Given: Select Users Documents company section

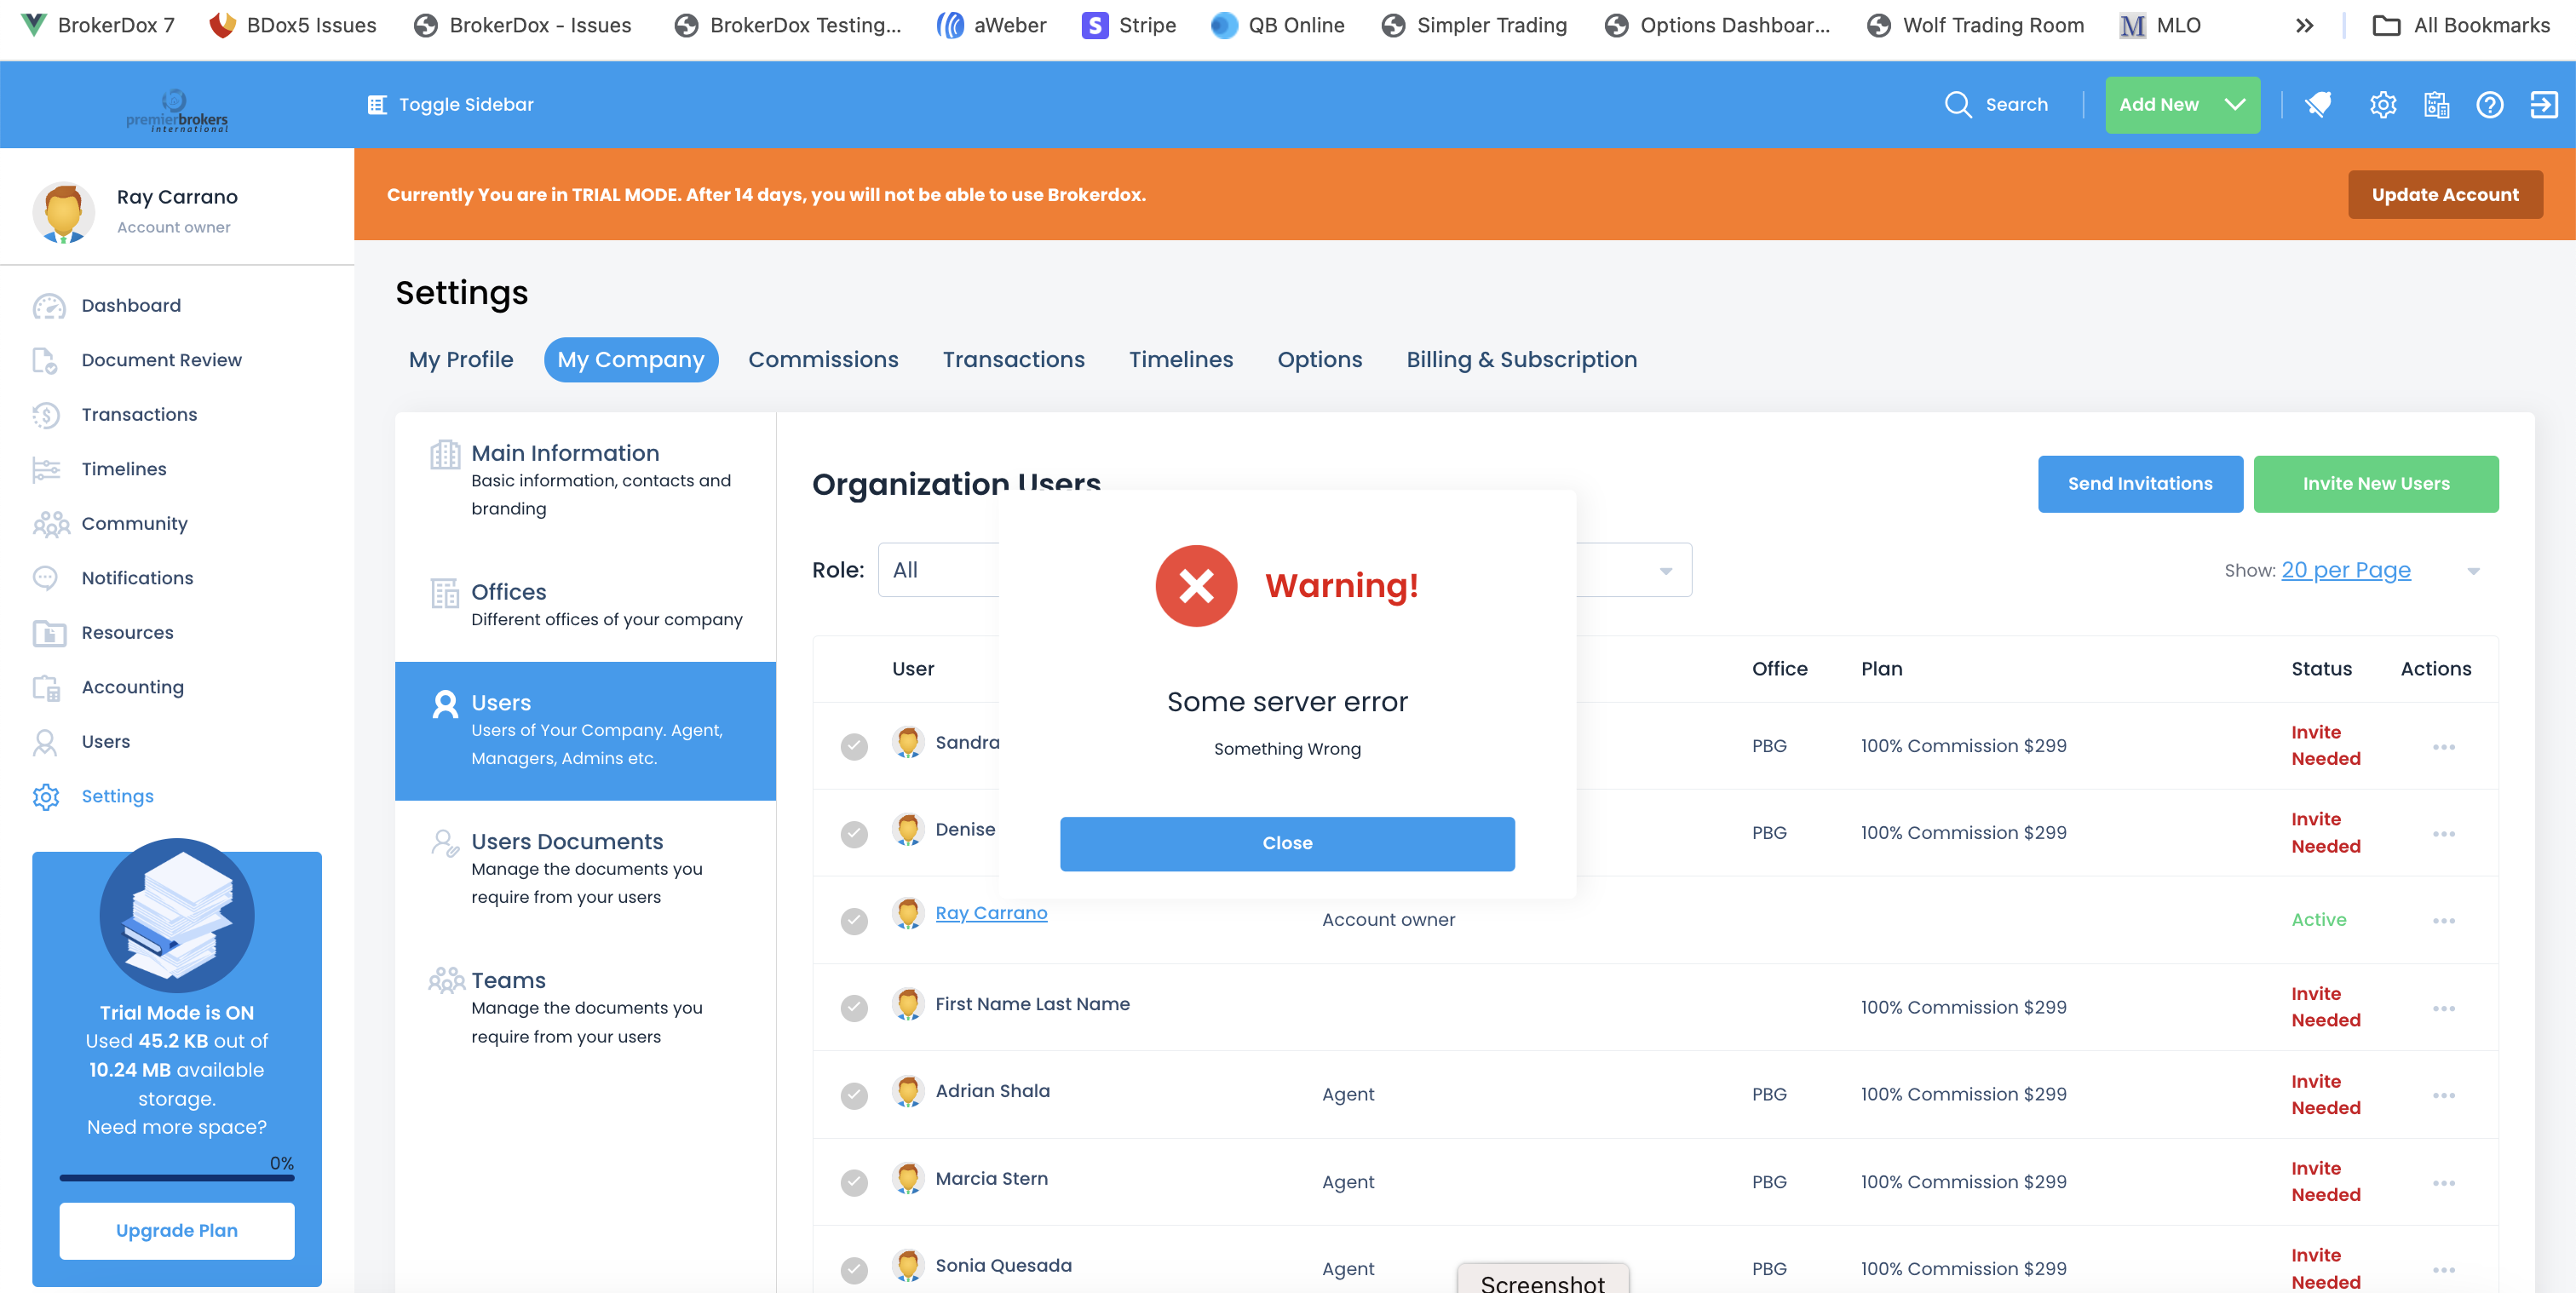Looking at the screenshot, I should (585, 869).
